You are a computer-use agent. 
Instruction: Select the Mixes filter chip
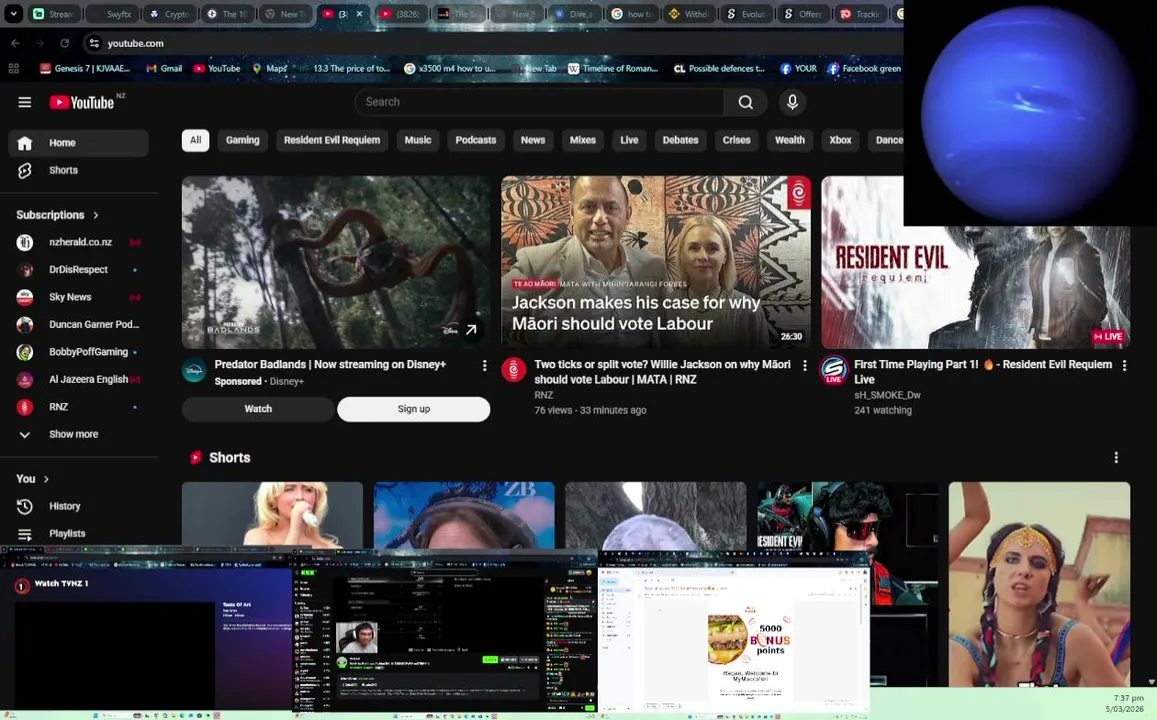pyautogui.click(x=583, y=140)
